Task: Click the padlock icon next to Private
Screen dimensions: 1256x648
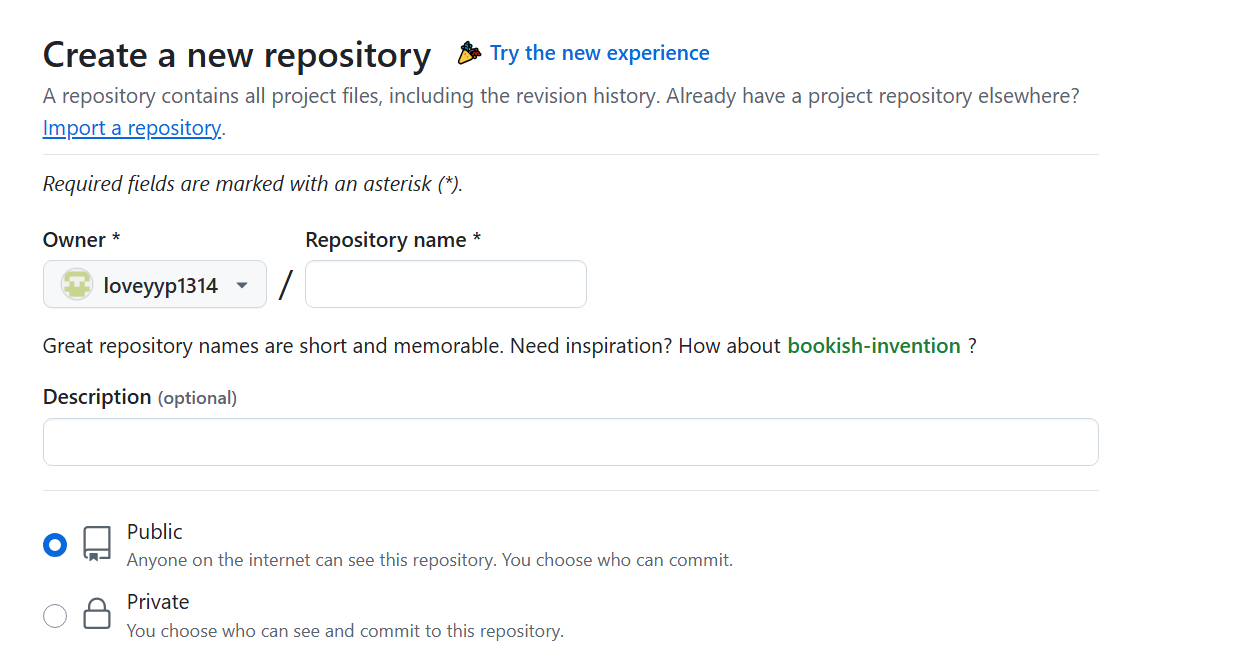Action: point(97,614)
